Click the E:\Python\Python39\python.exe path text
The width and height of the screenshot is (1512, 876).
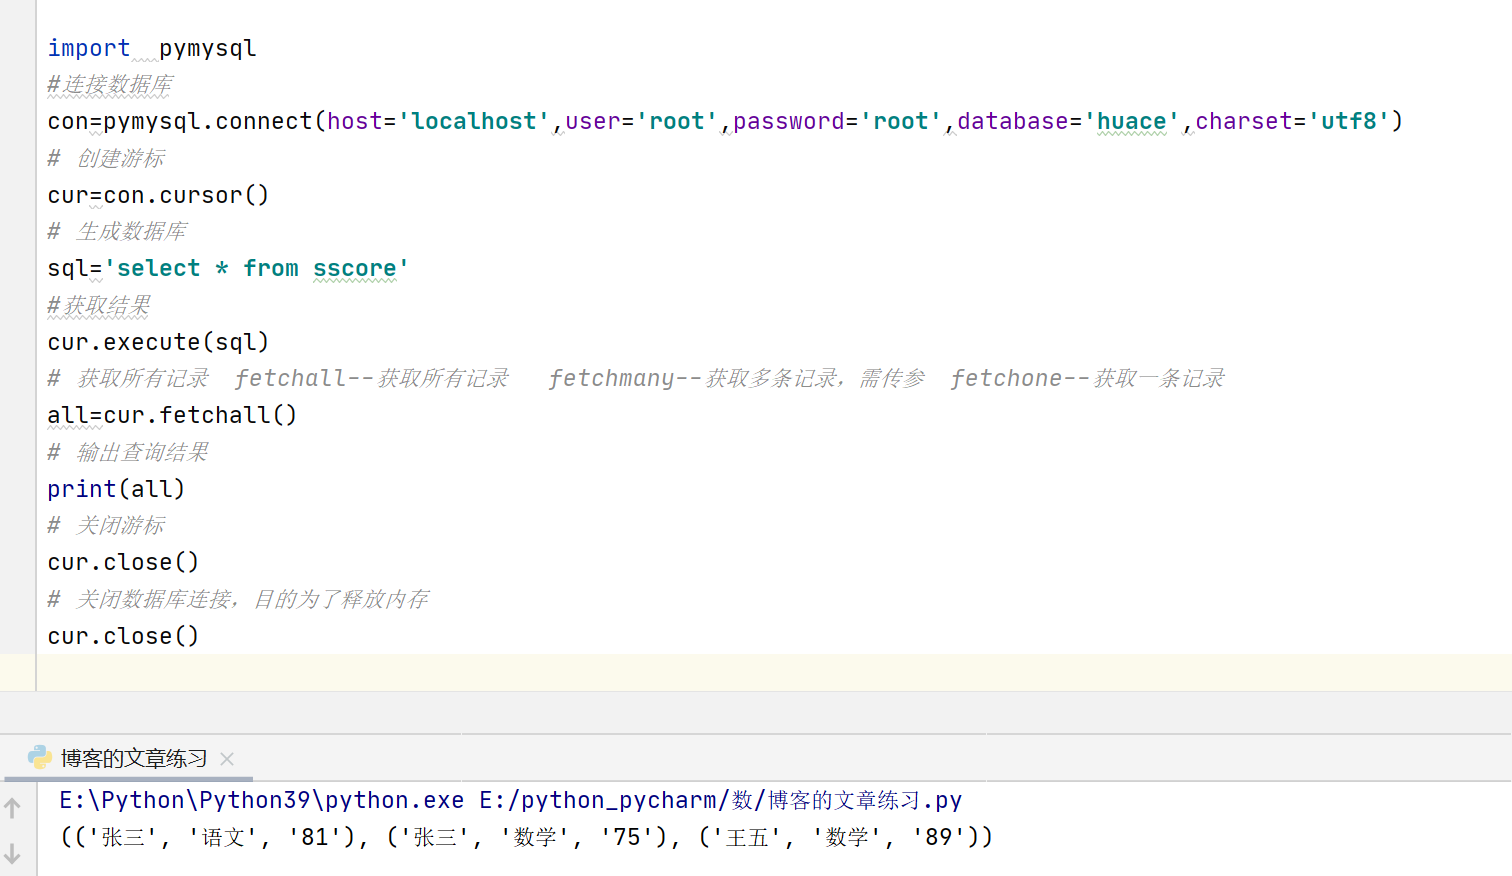[x=260, y=800]
